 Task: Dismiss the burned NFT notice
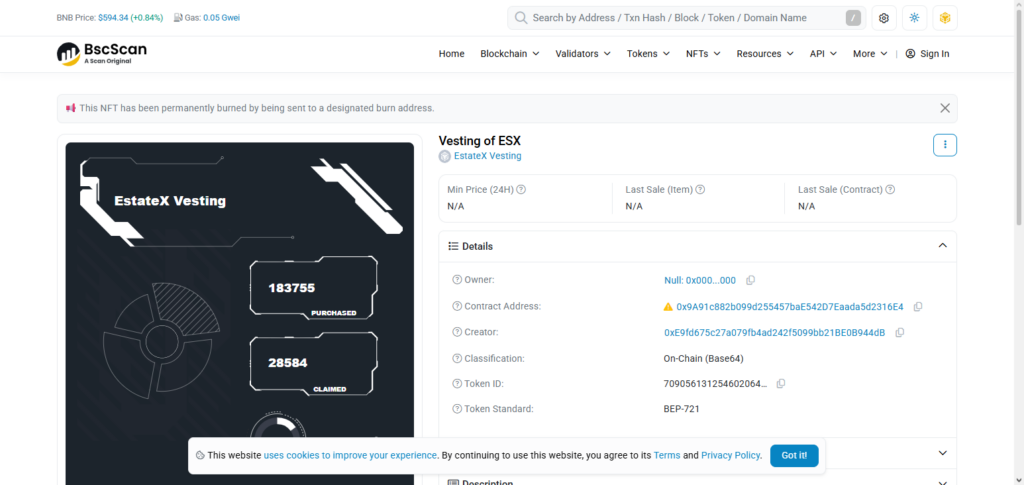[x=944, y=108]
